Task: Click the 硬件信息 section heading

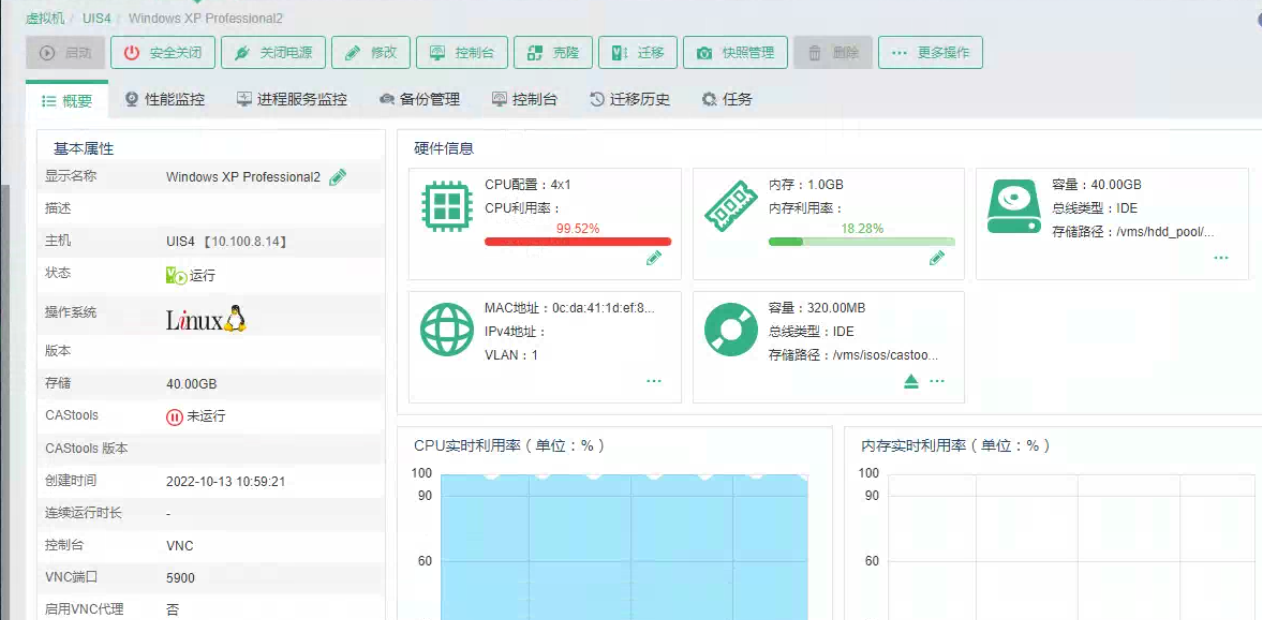Action: point(444,148)
